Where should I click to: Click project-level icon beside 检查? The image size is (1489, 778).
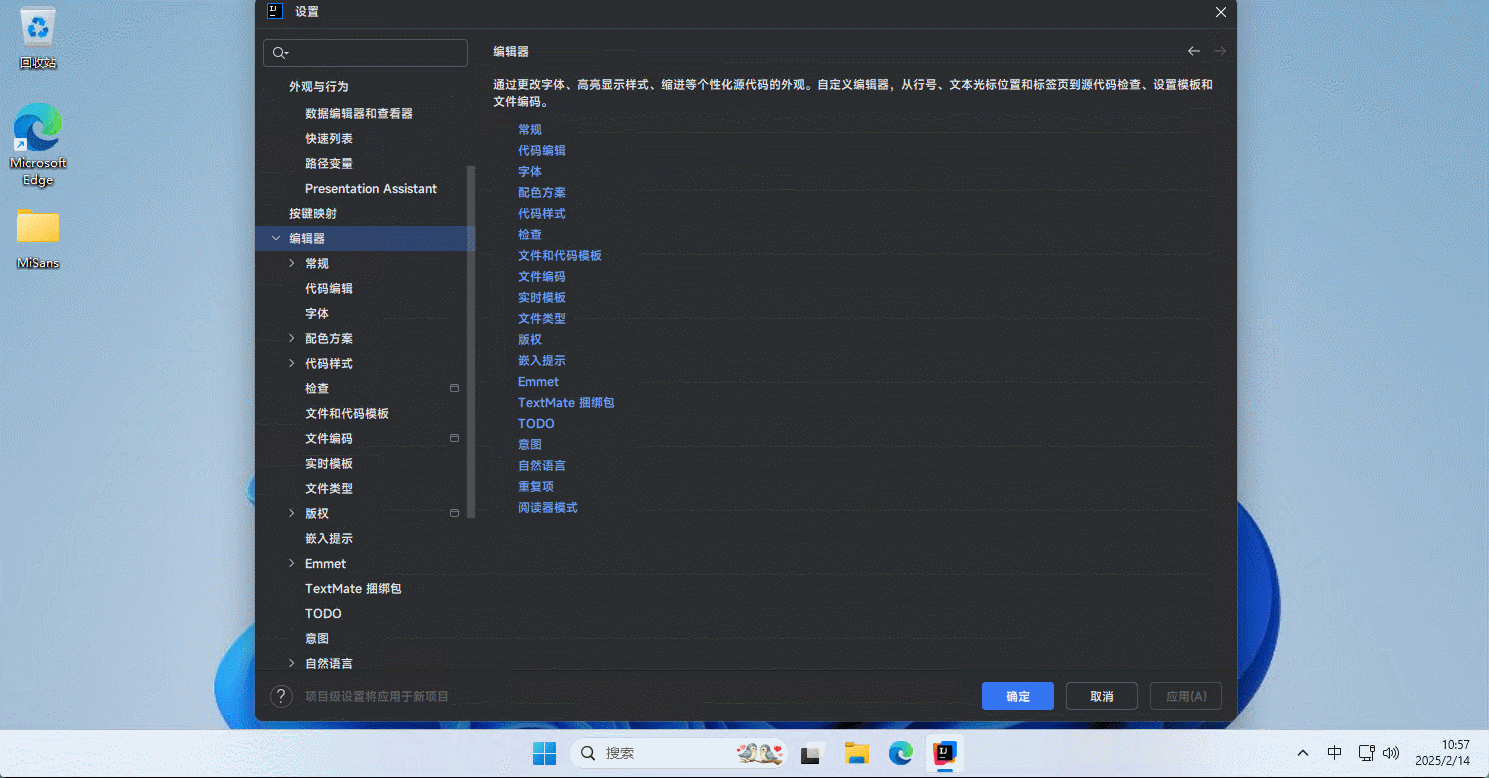pos(454,388)
